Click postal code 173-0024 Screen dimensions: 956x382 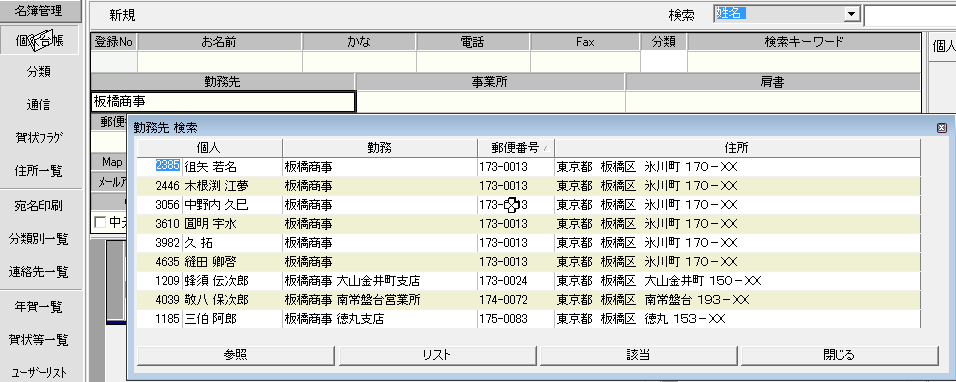pyautogui.click(x=503, y=281)
